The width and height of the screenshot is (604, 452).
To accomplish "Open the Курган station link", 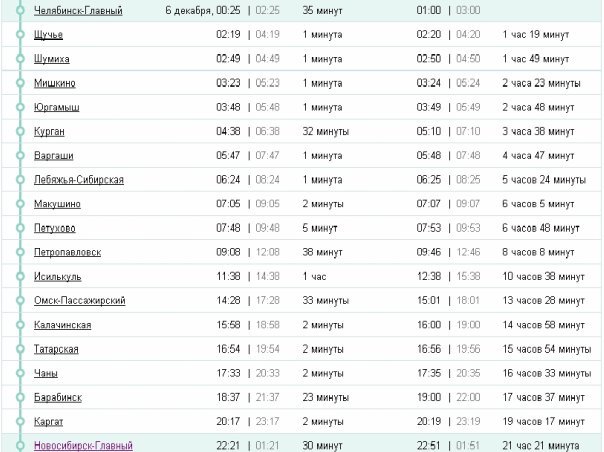I will [x=49, y=131].
